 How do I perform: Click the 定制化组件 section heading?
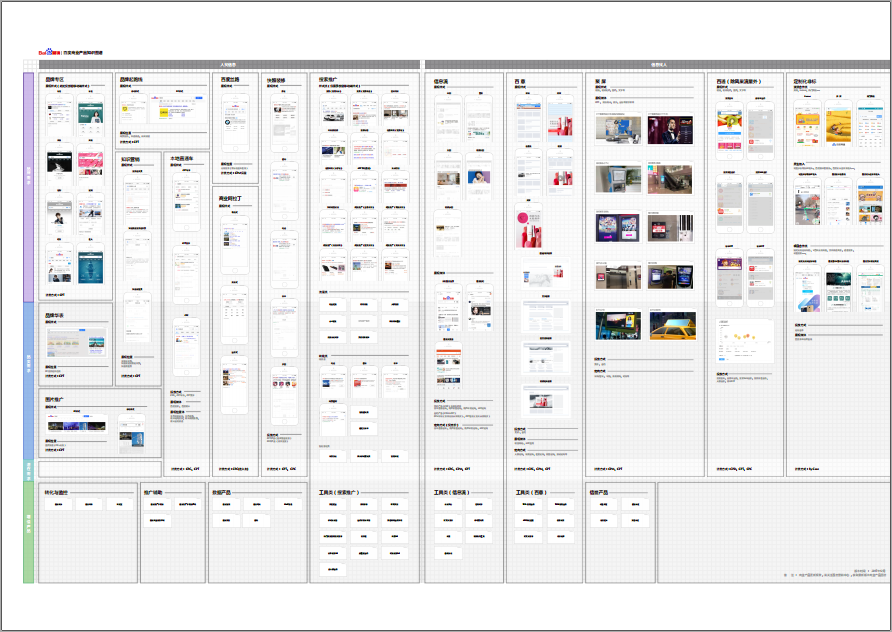808,80
